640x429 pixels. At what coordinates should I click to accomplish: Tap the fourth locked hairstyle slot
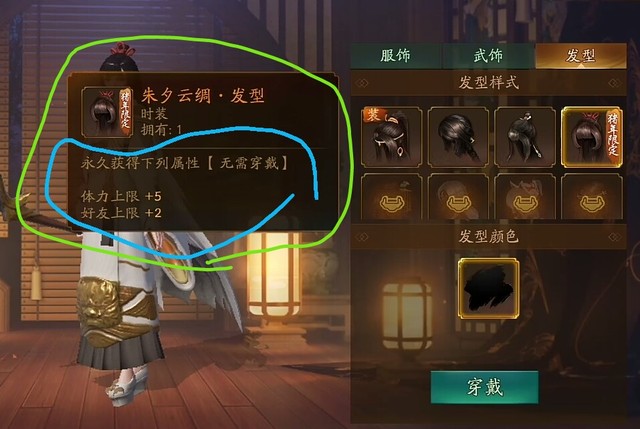point(592,197)
